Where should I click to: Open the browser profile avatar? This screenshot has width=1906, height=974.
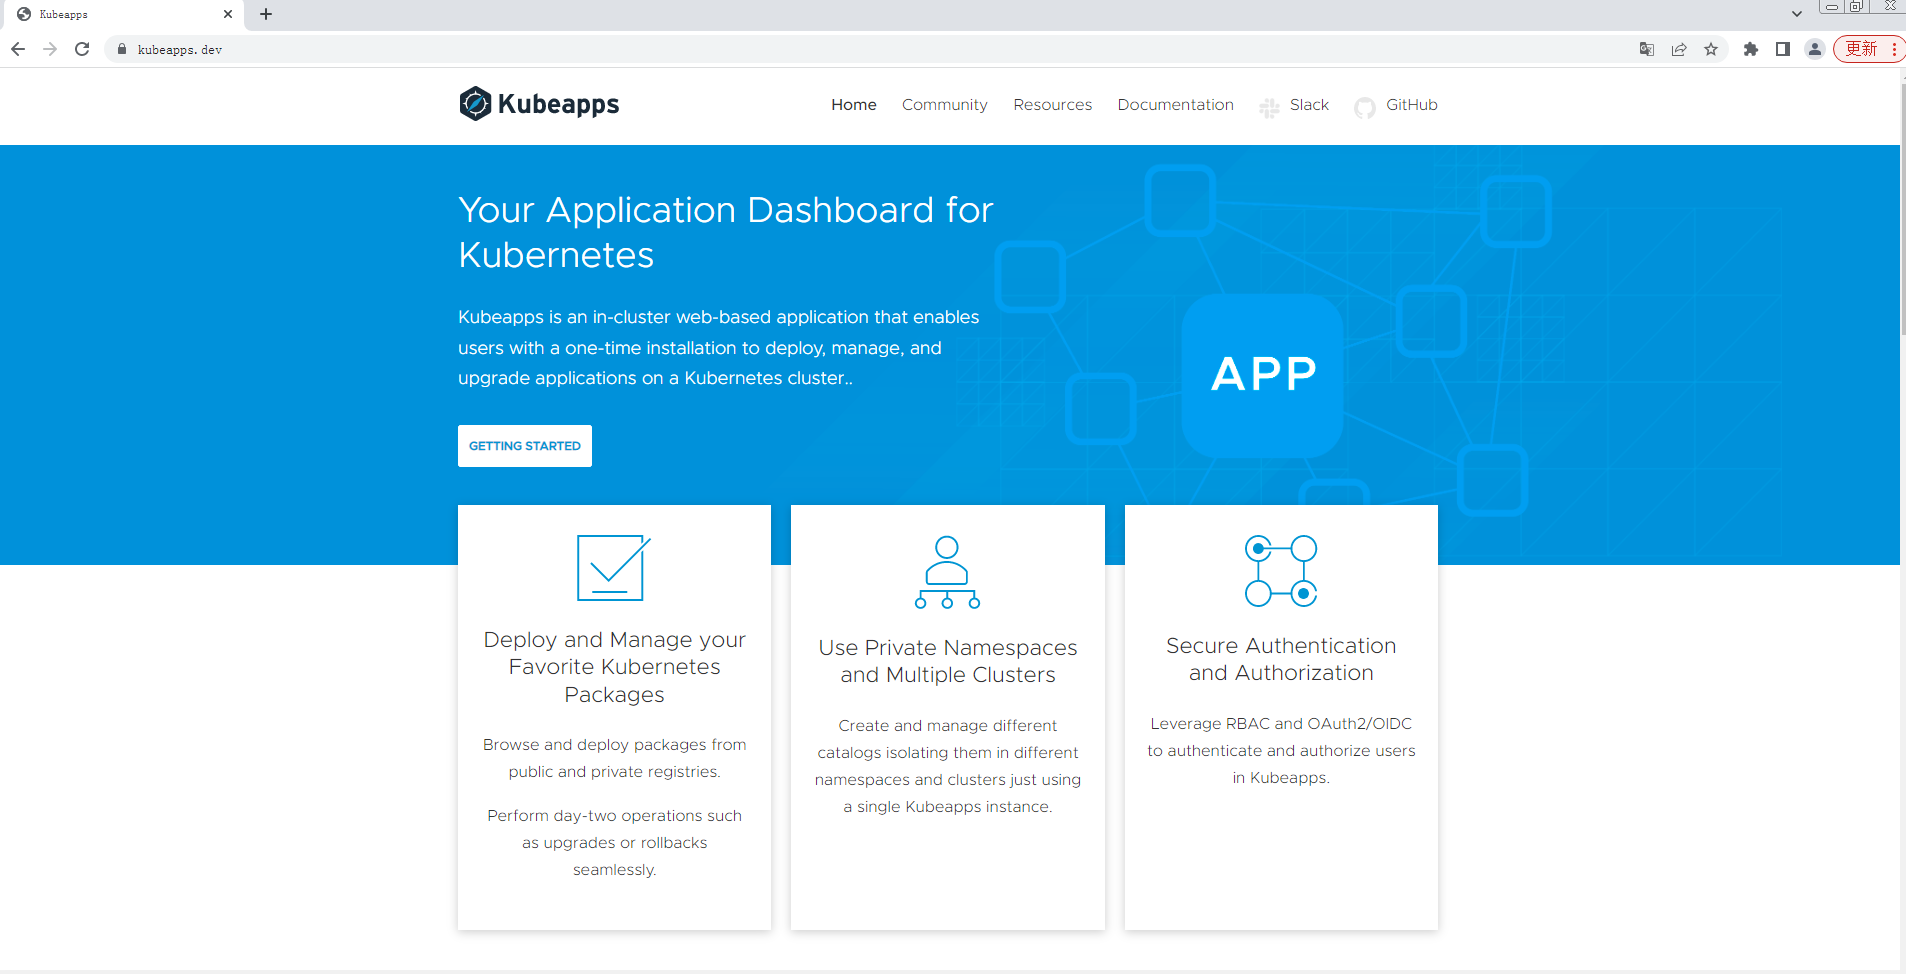click(1815, 49)
